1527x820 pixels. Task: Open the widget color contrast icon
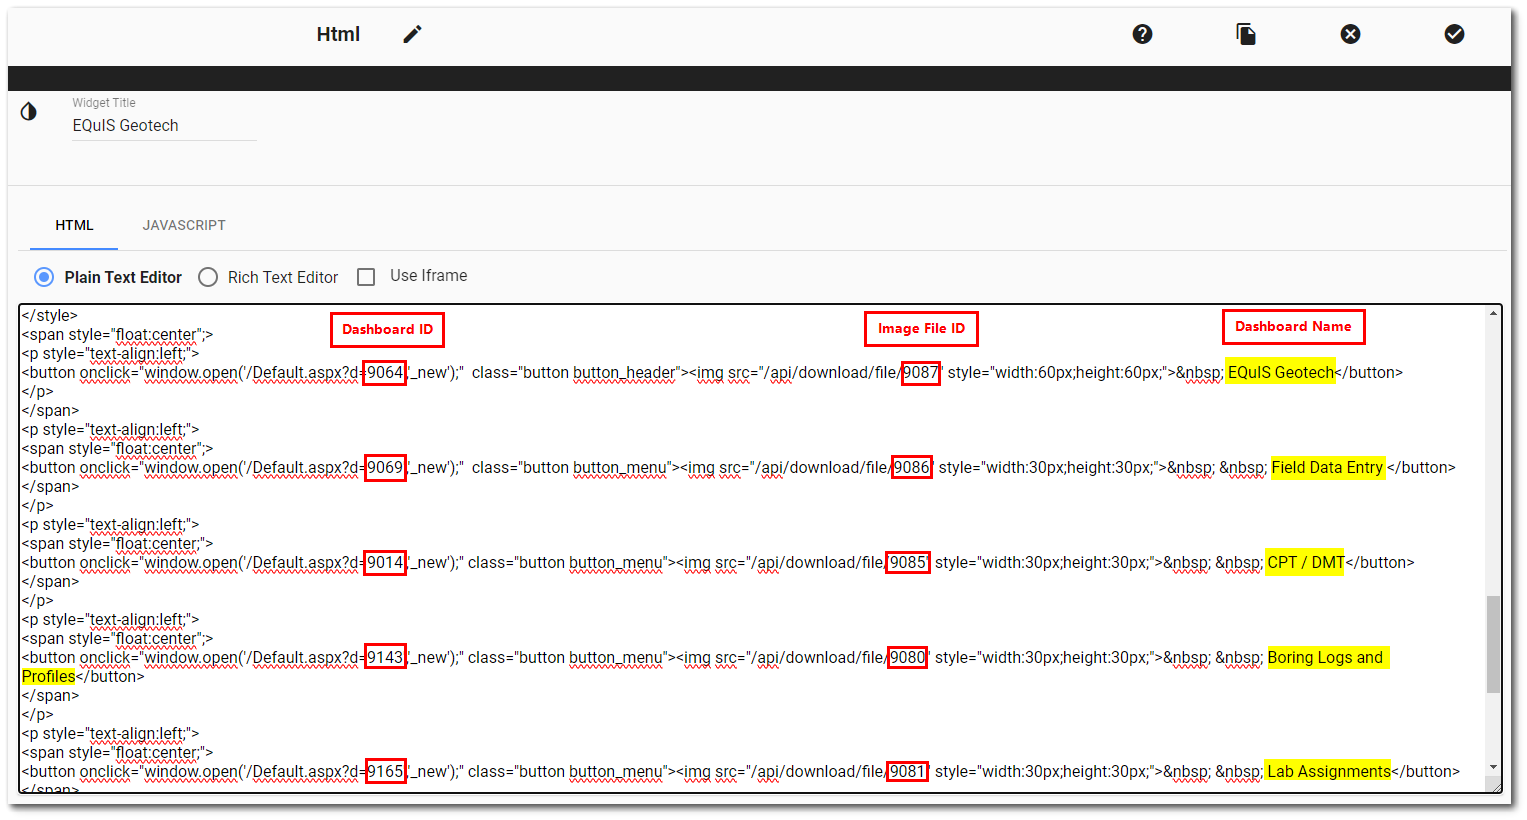pos(29,111)
